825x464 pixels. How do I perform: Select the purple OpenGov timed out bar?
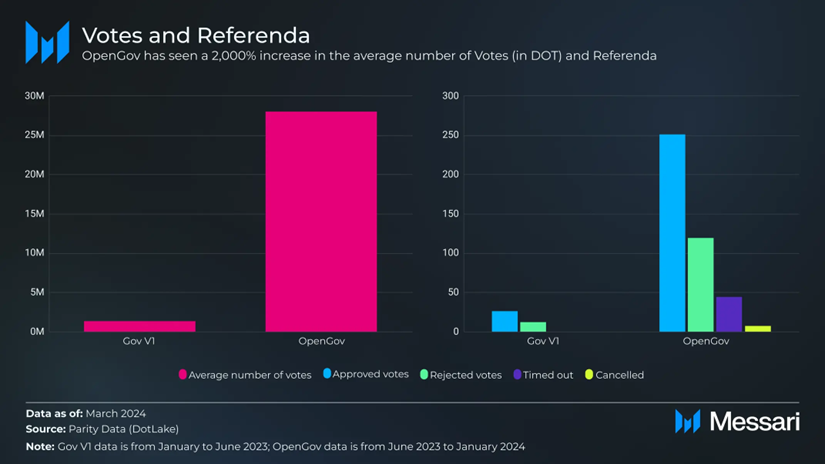[x=729, y=315]
